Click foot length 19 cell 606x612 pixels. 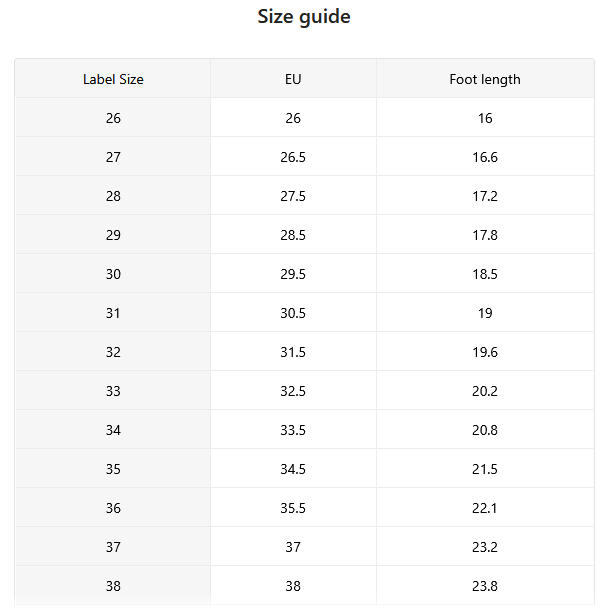(485, 313)
